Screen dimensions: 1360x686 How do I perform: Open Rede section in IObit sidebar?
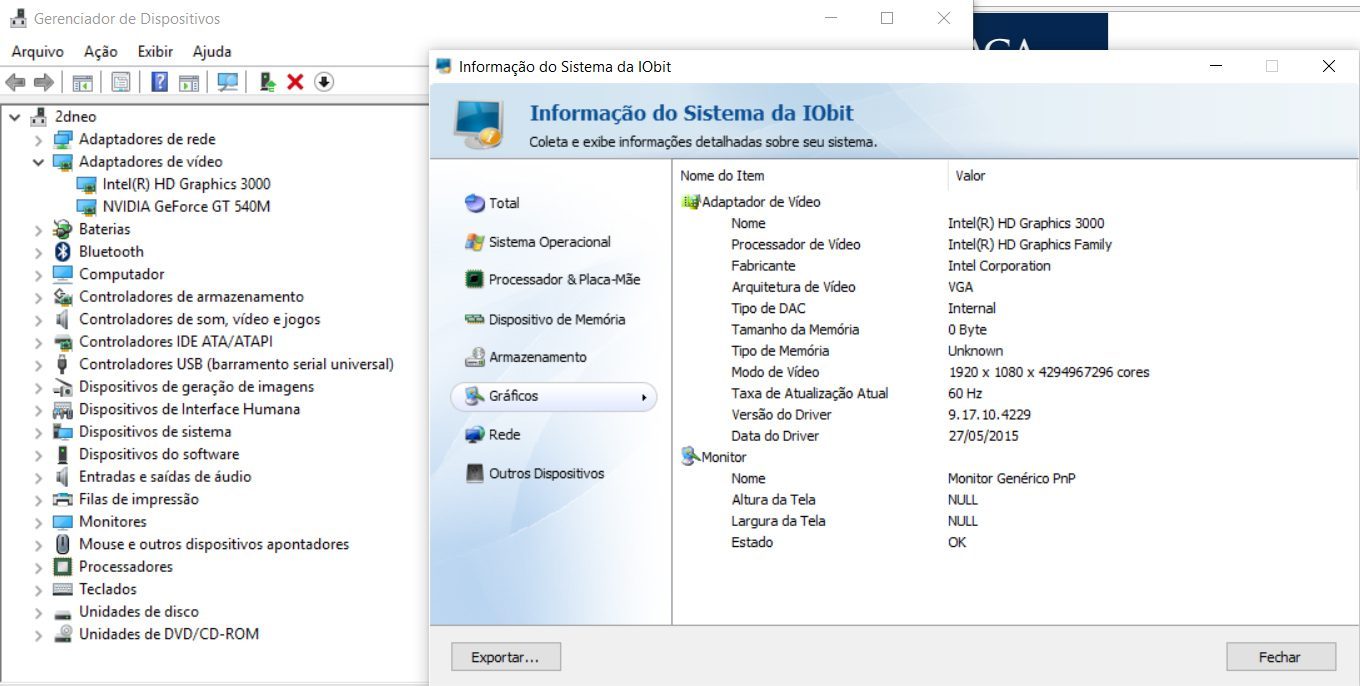(x=504, y=435)
